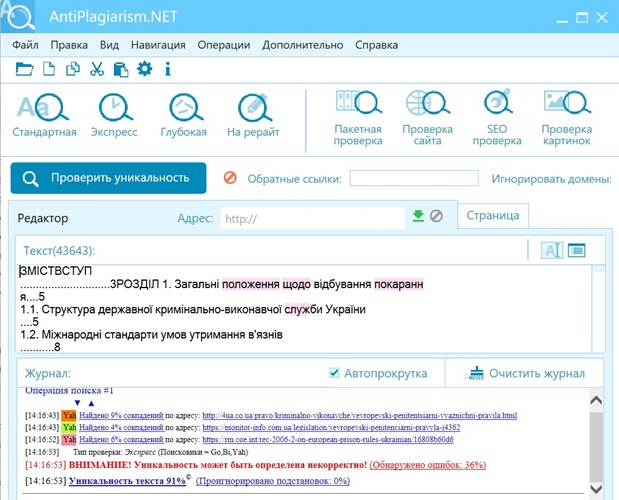The height and width of the screenshot is (500, 619).
Task: Open Проверка картинок tool
Action: pyautogui.click(x=567, y=118)
